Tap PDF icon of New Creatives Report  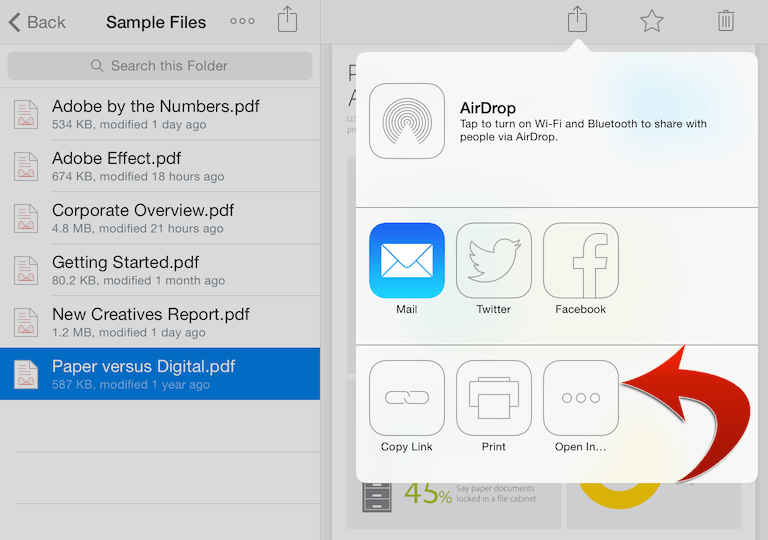tap(25, 322)
